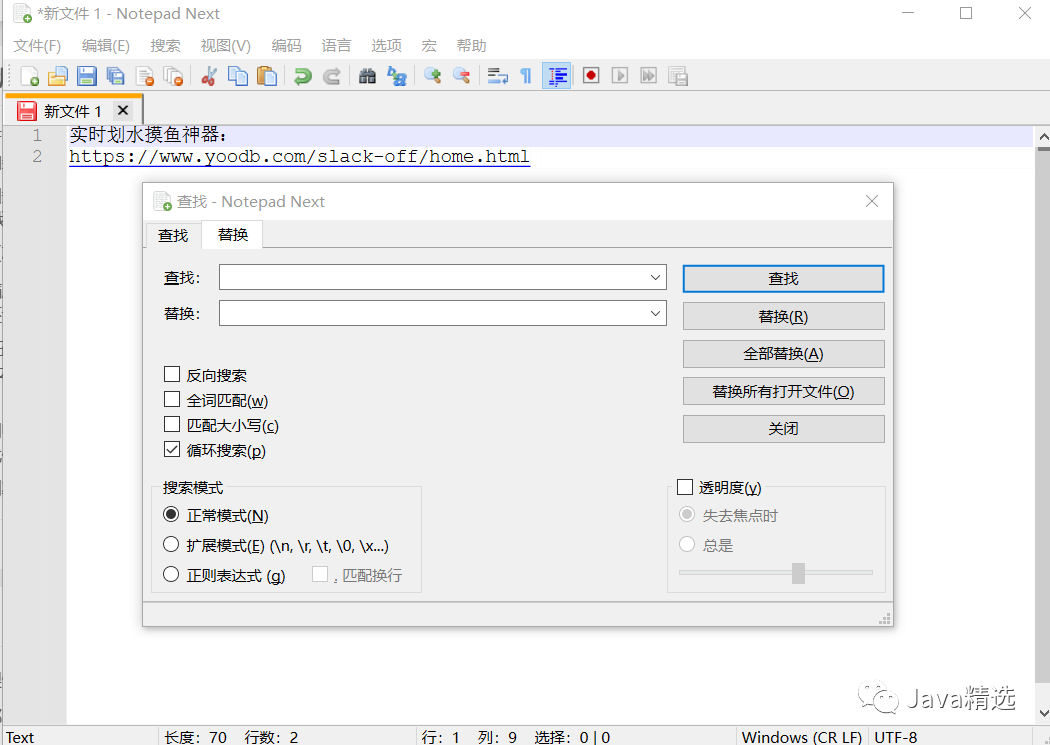Screen dimensions: 1050x745
Task: Enable the 反向搜索 checkbox
Action: pos(172,374)
